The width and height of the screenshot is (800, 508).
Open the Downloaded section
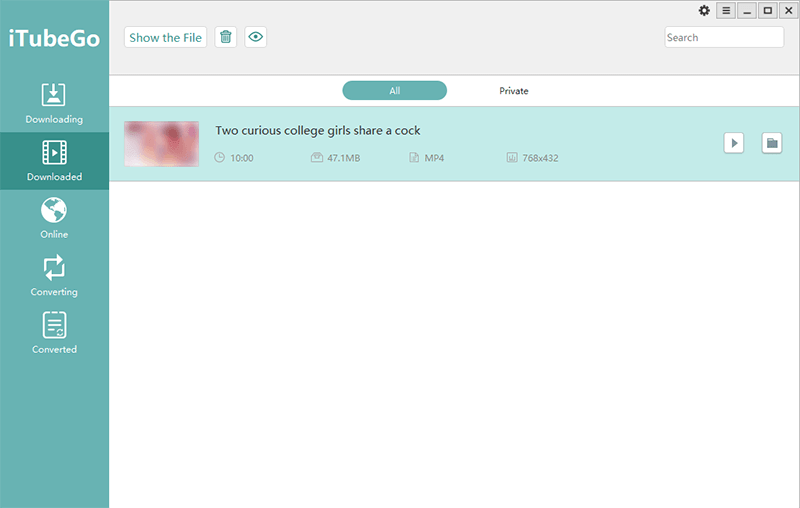click(54, 161)
